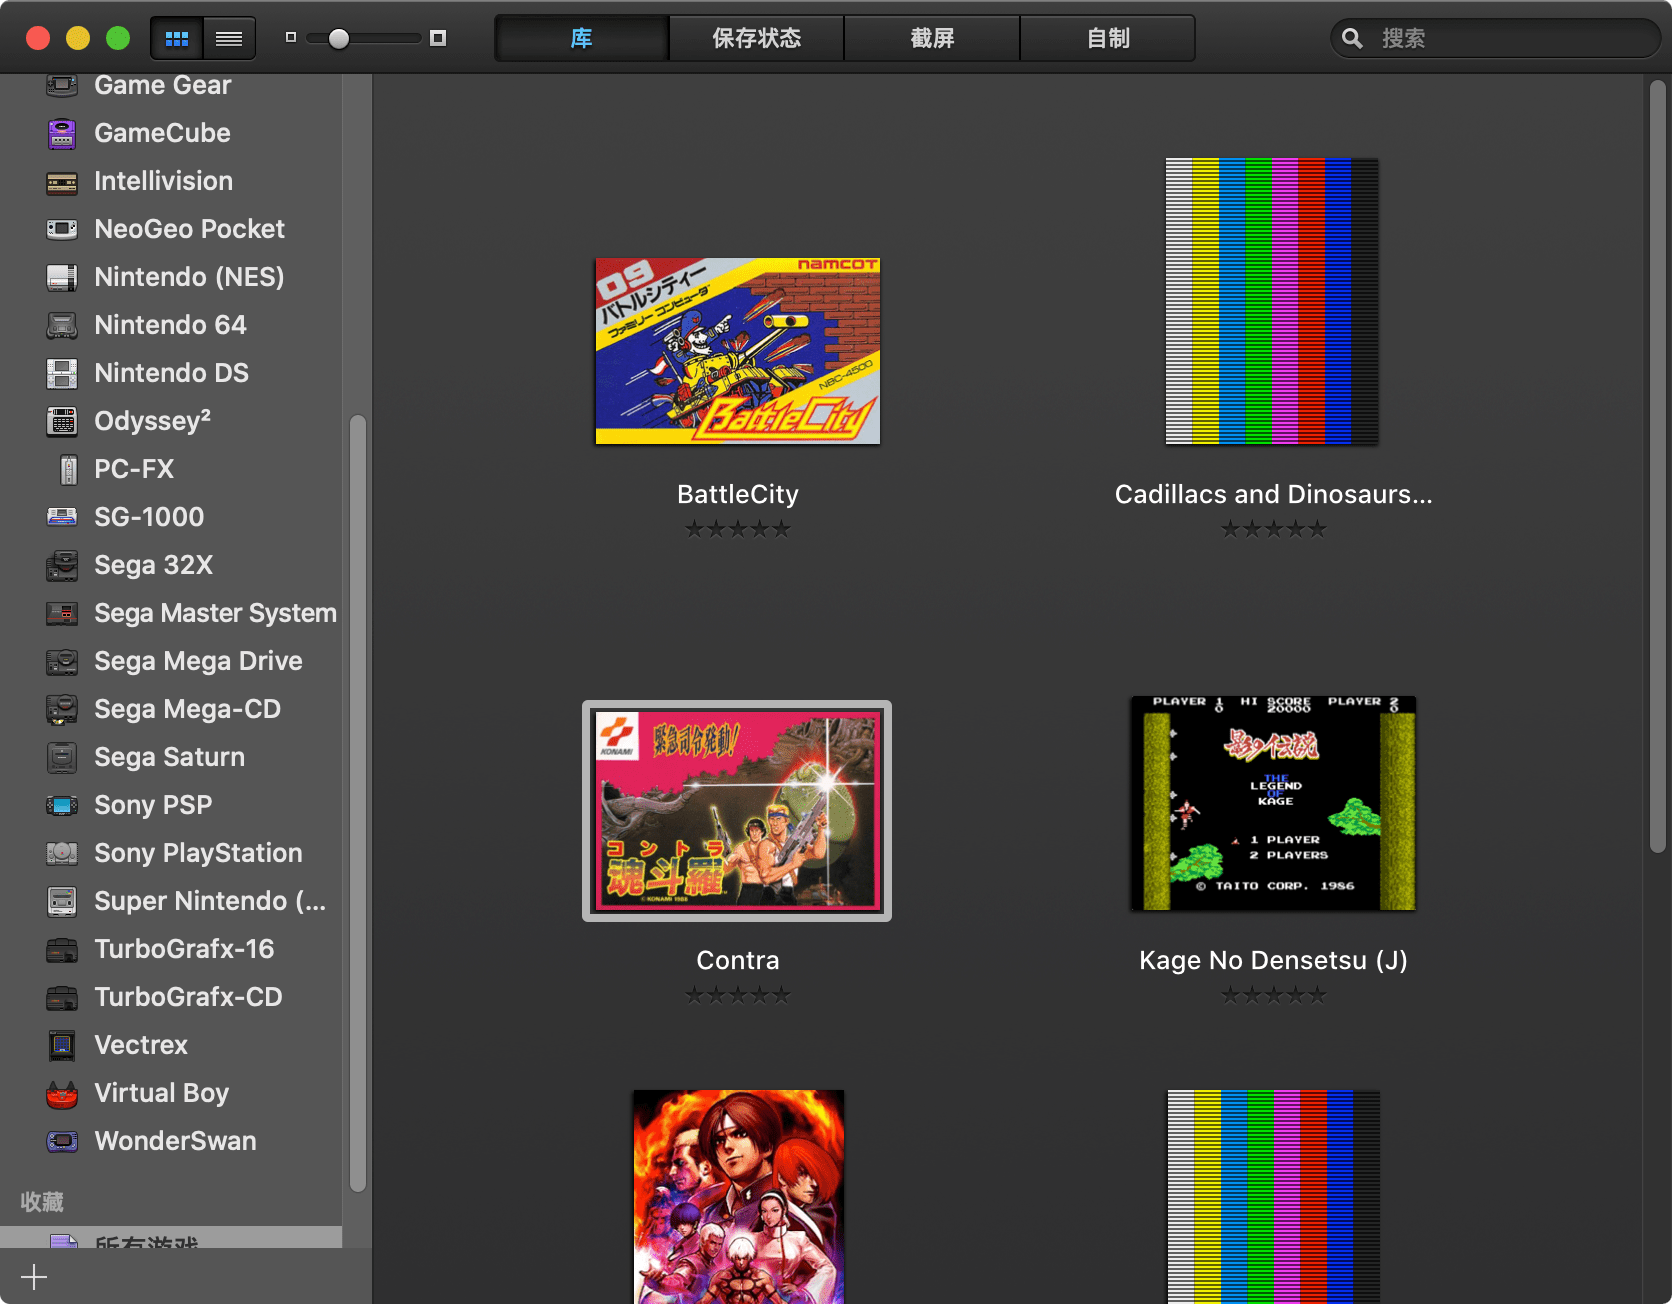
Task: Click the Virtual Boy icon
Action: coord(62,1094)
